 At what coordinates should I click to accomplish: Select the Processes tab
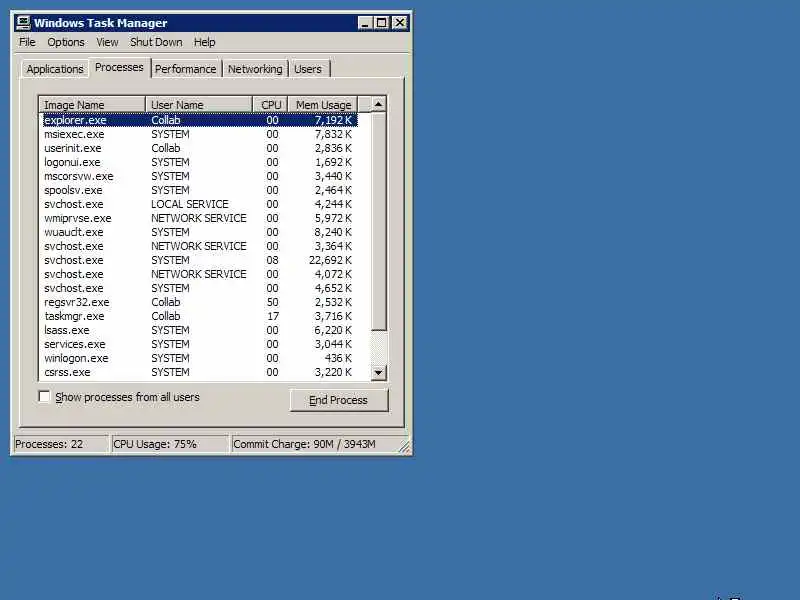point(119,67)
